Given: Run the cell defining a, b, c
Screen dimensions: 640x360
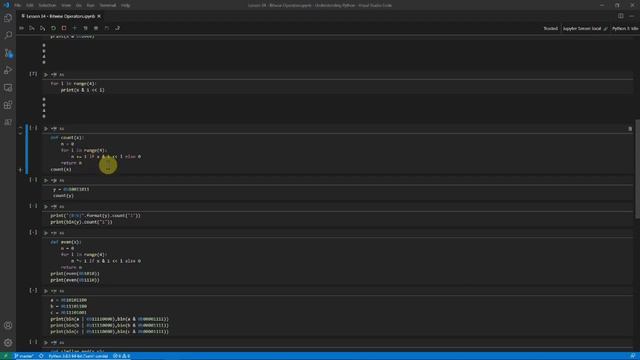Looking at the screenshot, I should (46, 291).
